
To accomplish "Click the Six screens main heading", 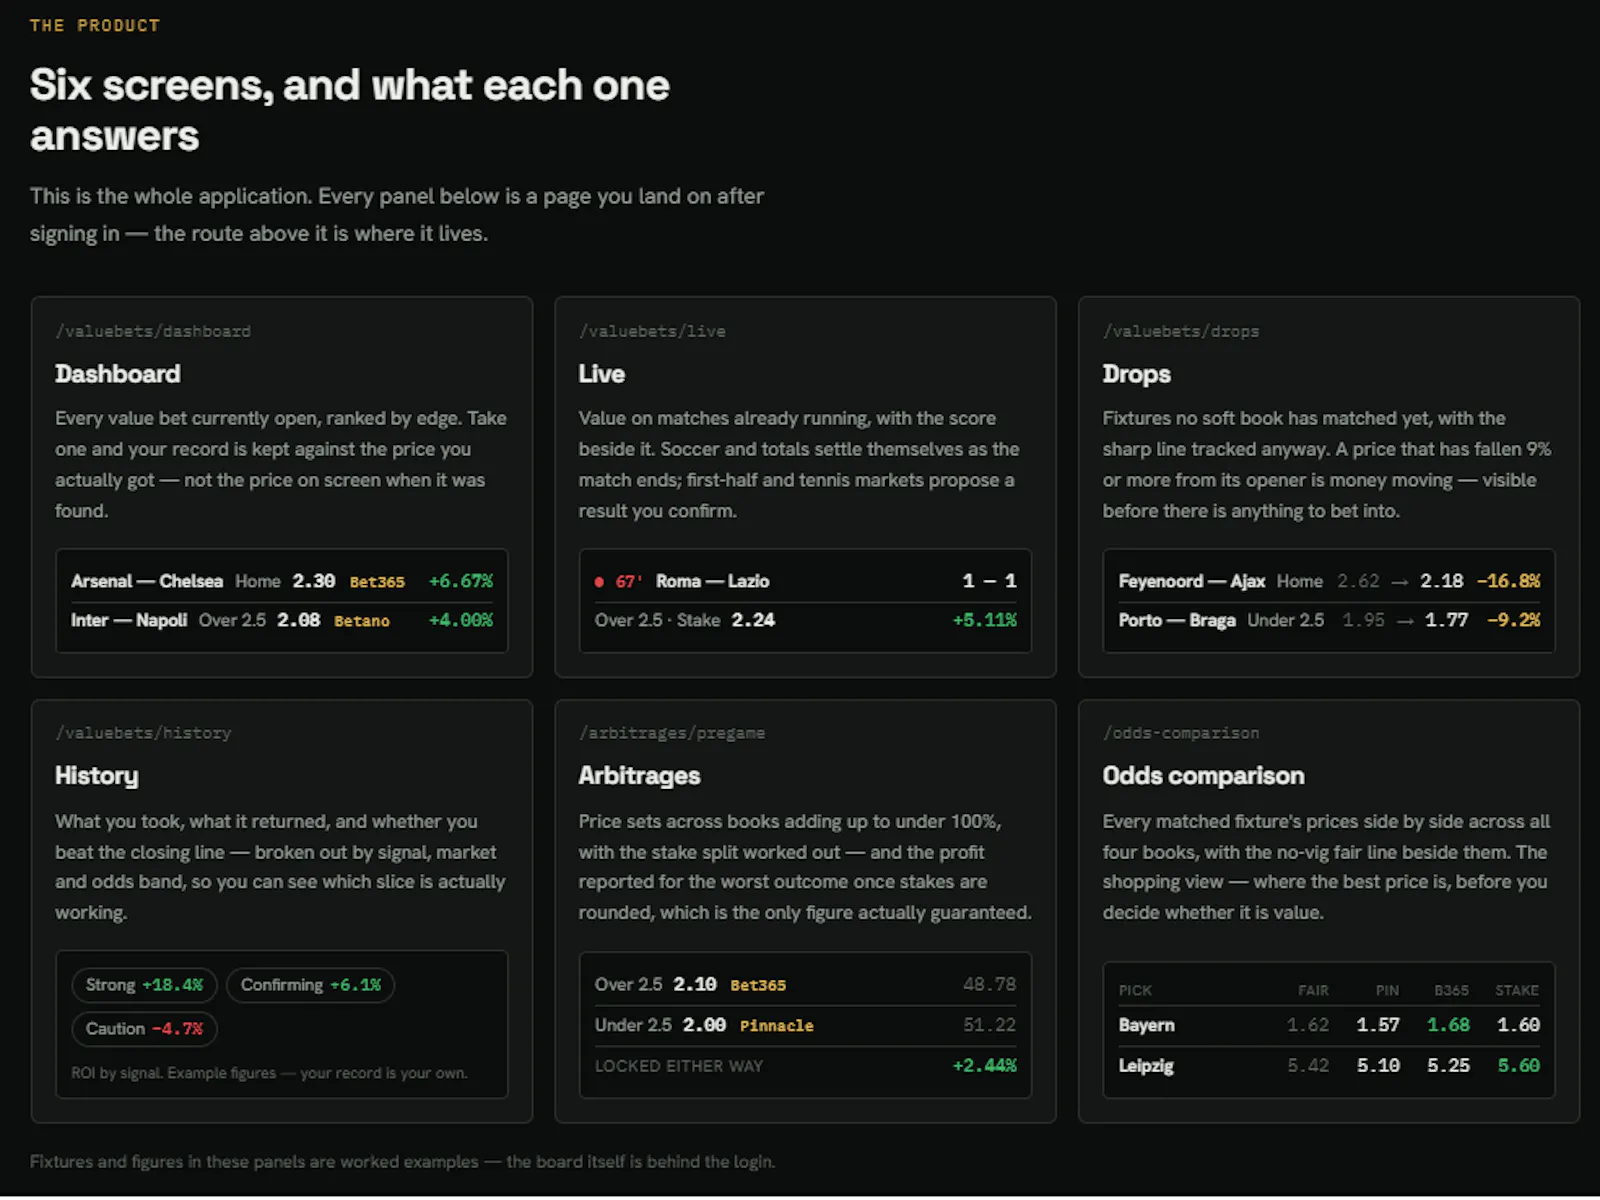I will tap(349, 110).
